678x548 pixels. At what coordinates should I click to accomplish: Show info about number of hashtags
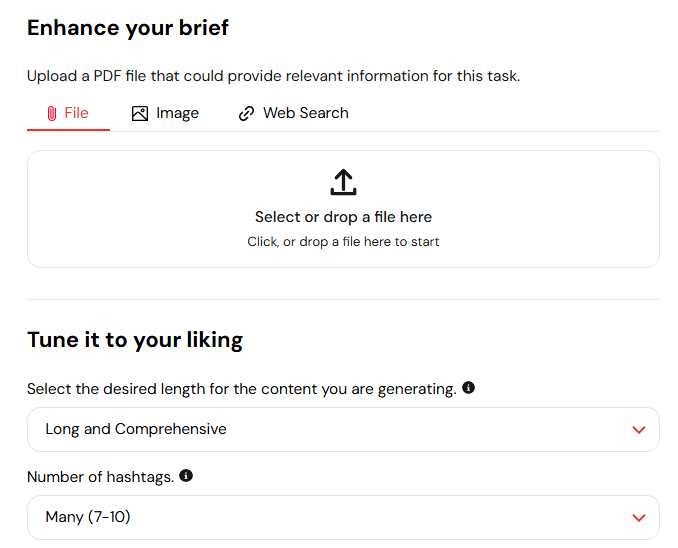pos(186,476)
